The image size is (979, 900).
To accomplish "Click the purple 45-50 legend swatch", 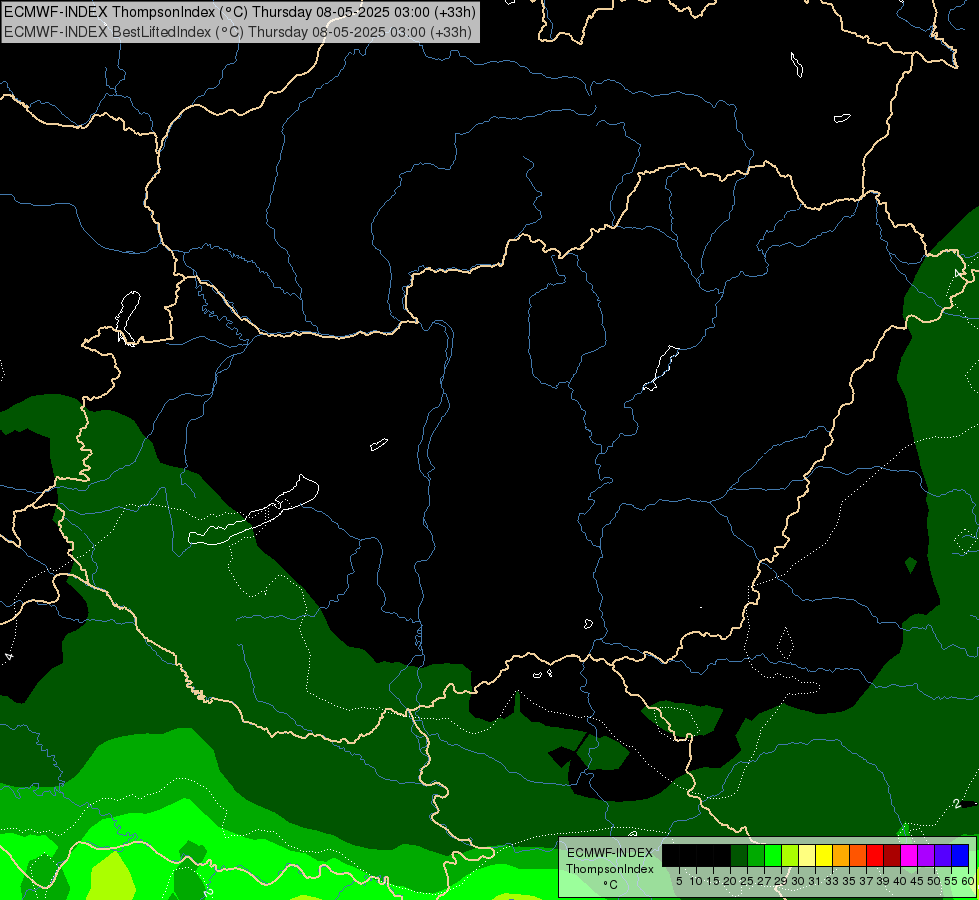I will coord(926,855).
